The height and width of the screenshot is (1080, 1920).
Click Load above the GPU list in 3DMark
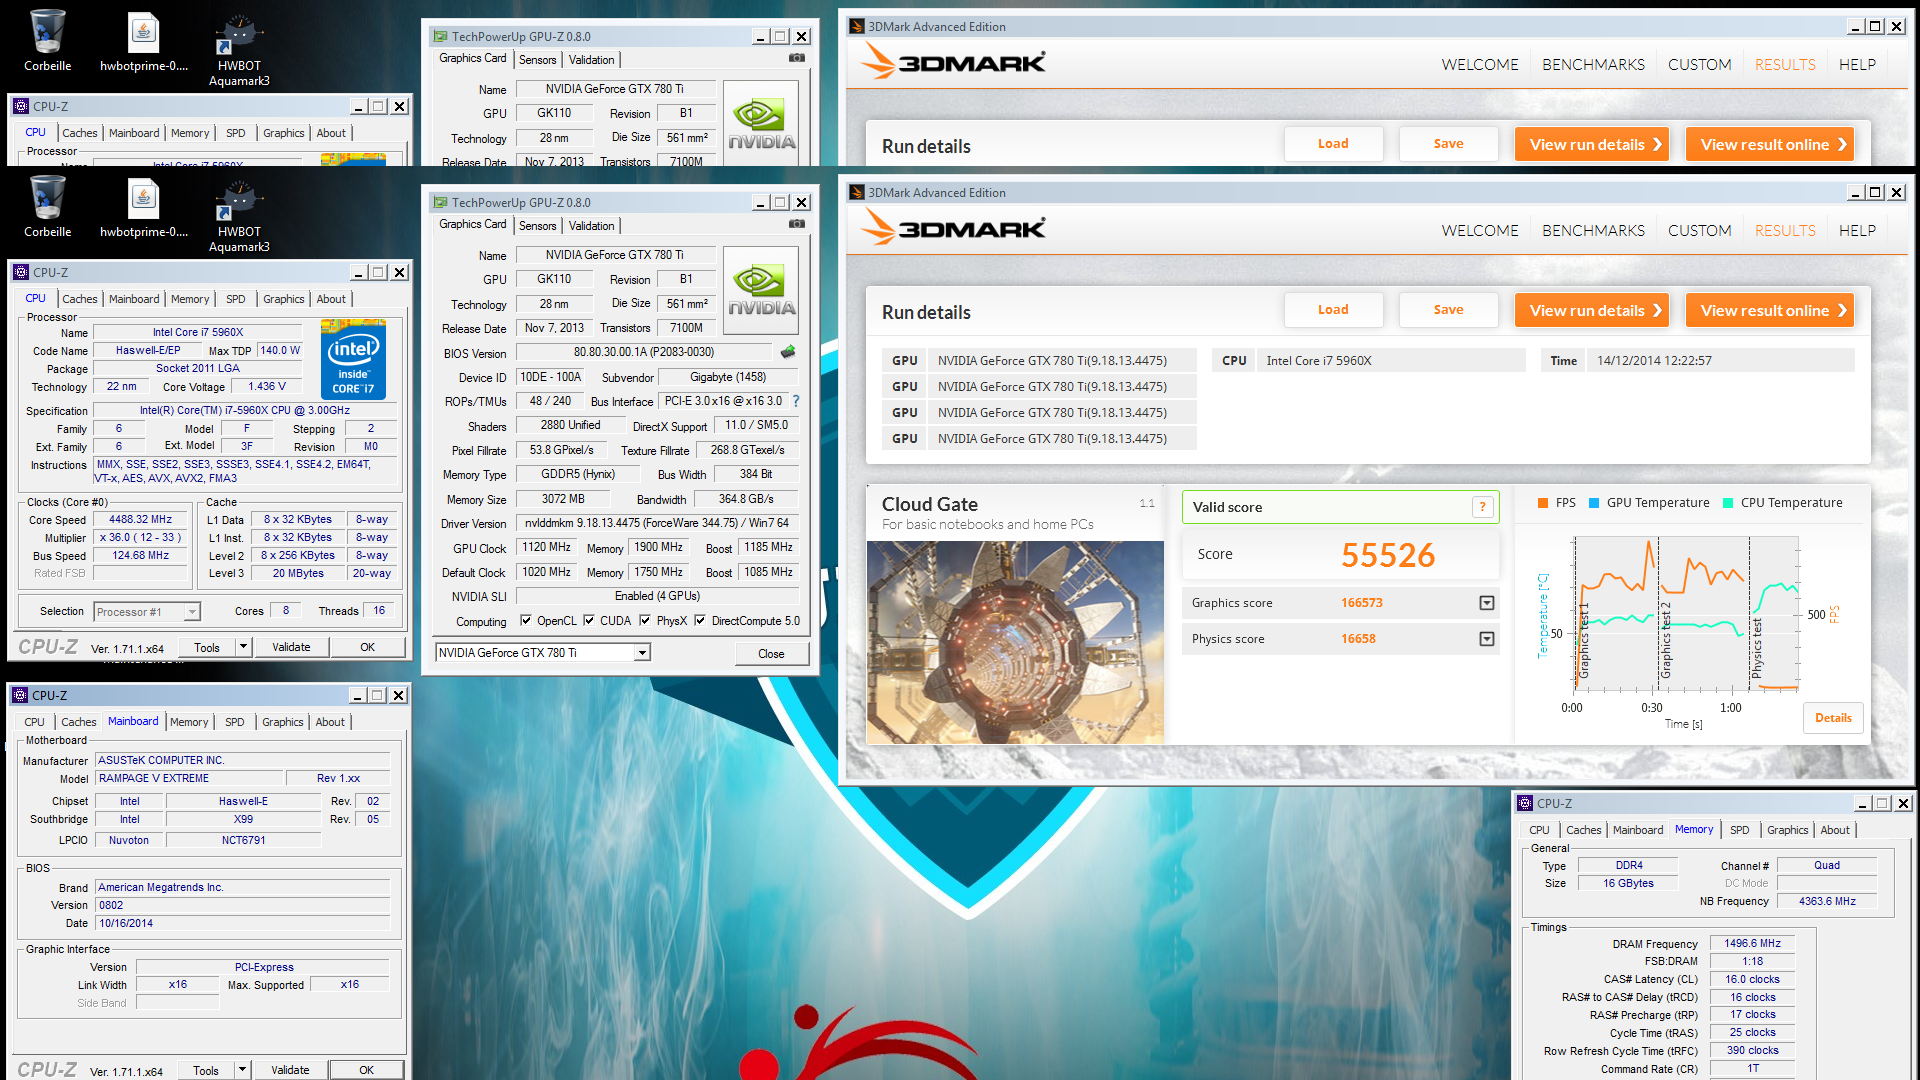pos(1333,310)
